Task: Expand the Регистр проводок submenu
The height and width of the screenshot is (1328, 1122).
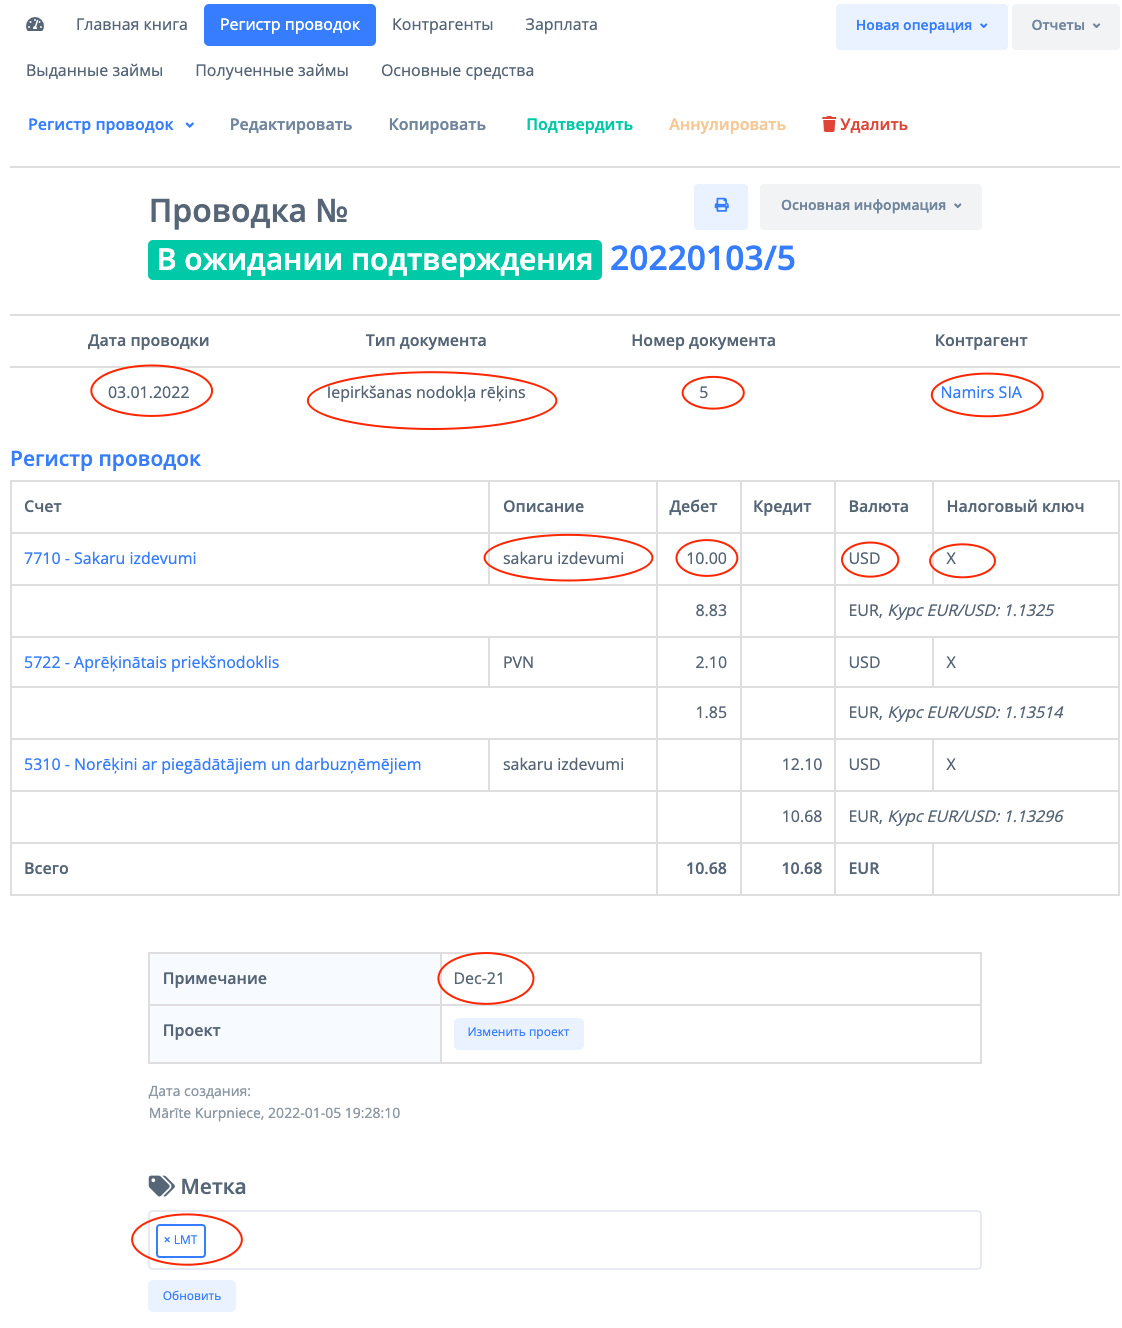Action: pos(111,125)
